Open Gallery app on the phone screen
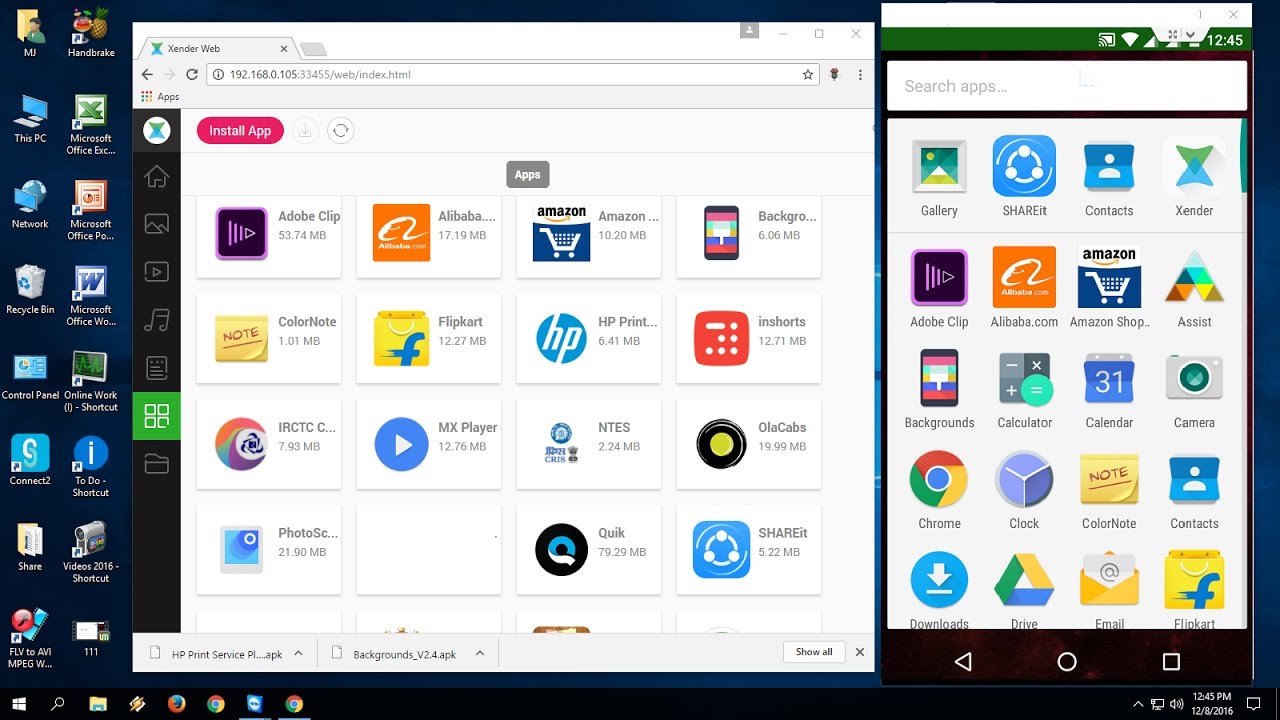 point(939,178)
